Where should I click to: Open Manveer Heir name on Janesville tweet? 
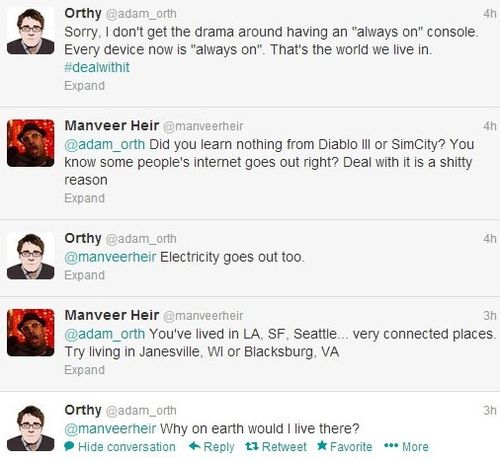coord(112,315)
